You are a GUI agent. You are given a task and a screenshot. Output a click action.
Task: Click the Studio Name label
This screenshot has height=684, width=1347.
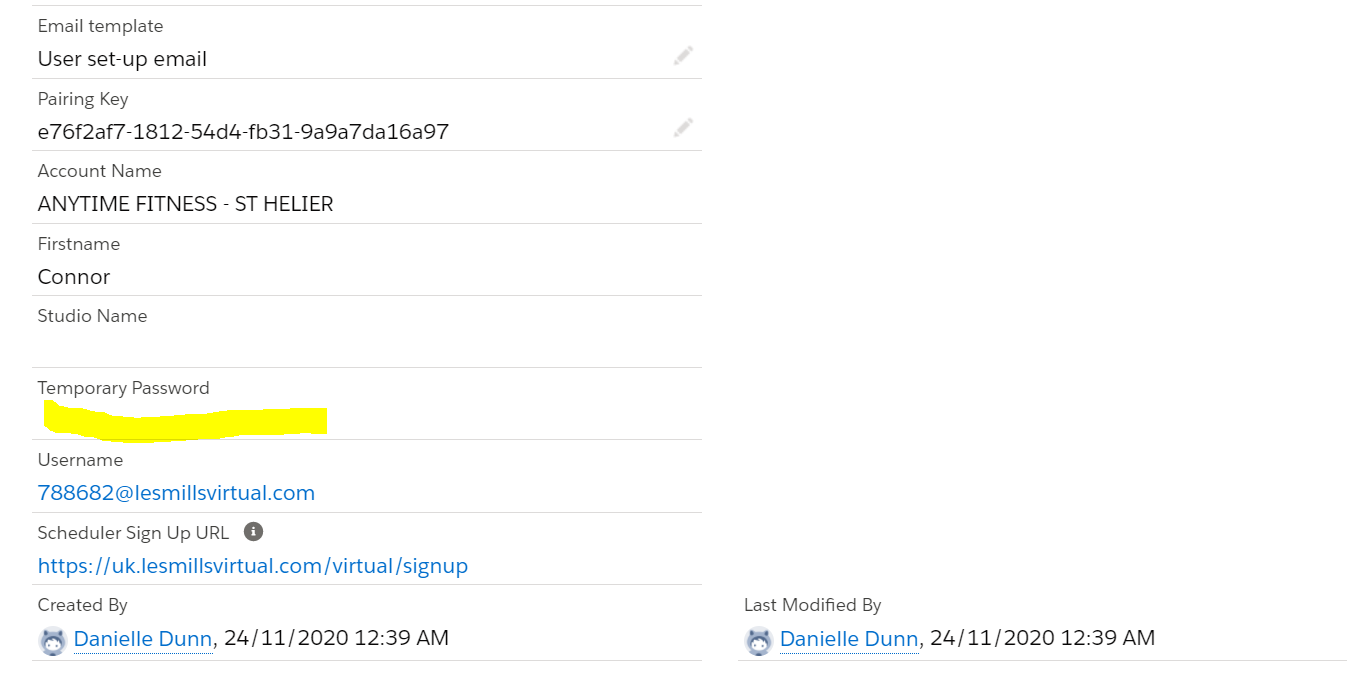tap(92, 316)
